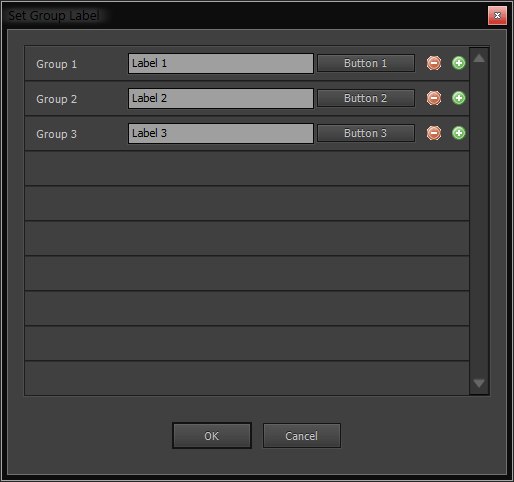Remove Group 2 with red minus icon
The image size is (514, 482).
tap(434, 98)
